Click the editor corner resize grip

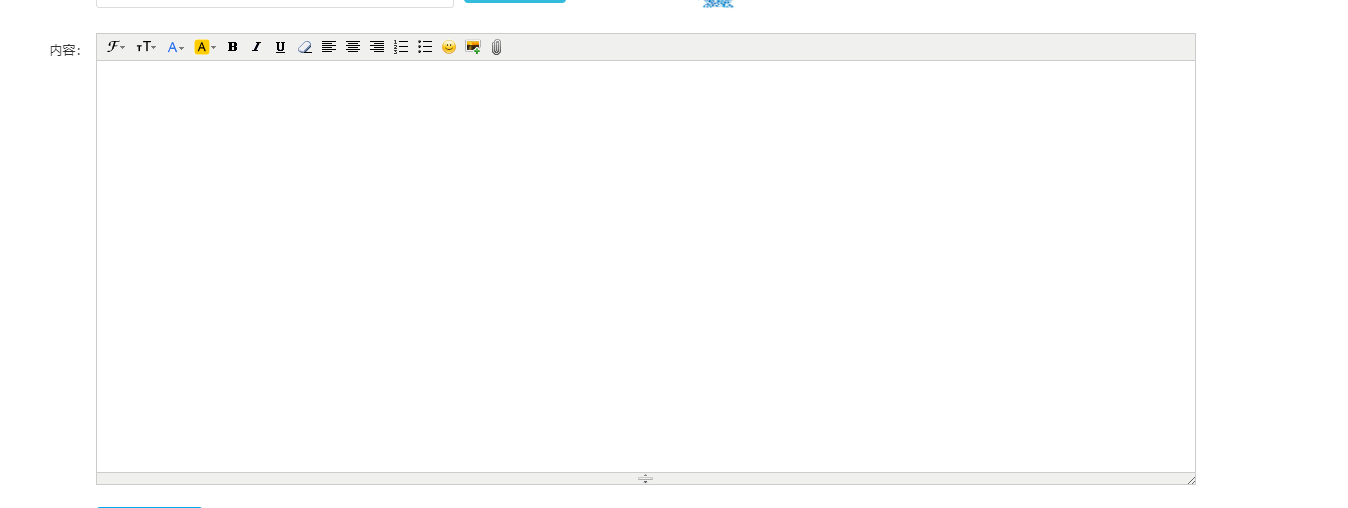point(1191,481)
